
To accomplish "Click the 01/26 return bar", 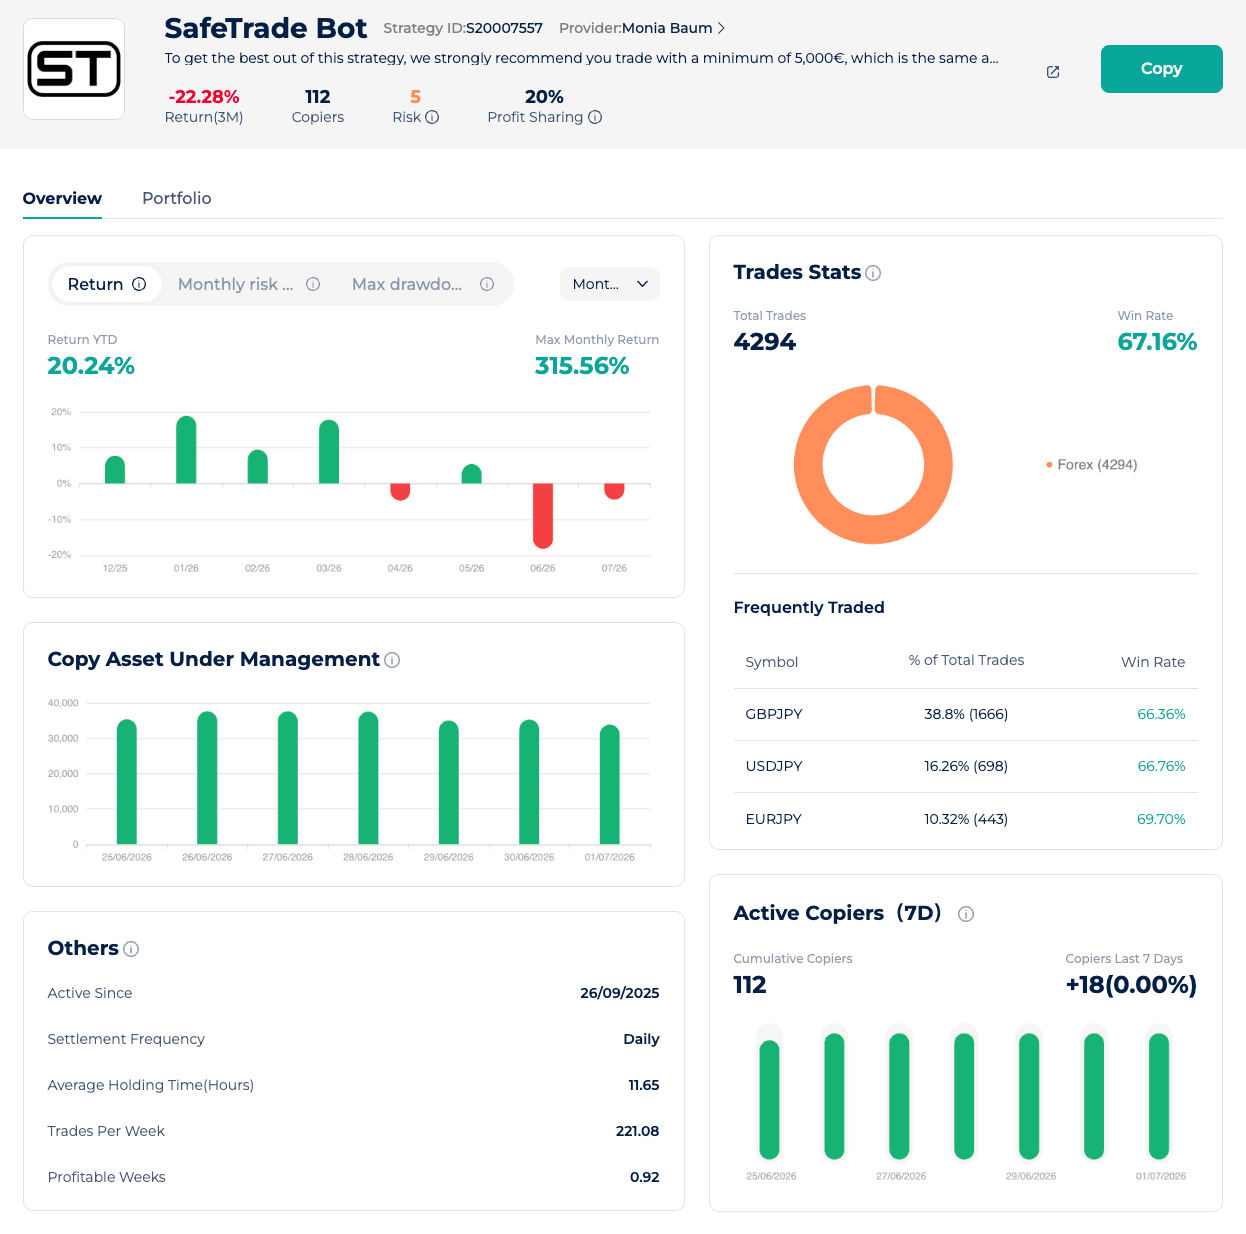I will tap(186, 449).
